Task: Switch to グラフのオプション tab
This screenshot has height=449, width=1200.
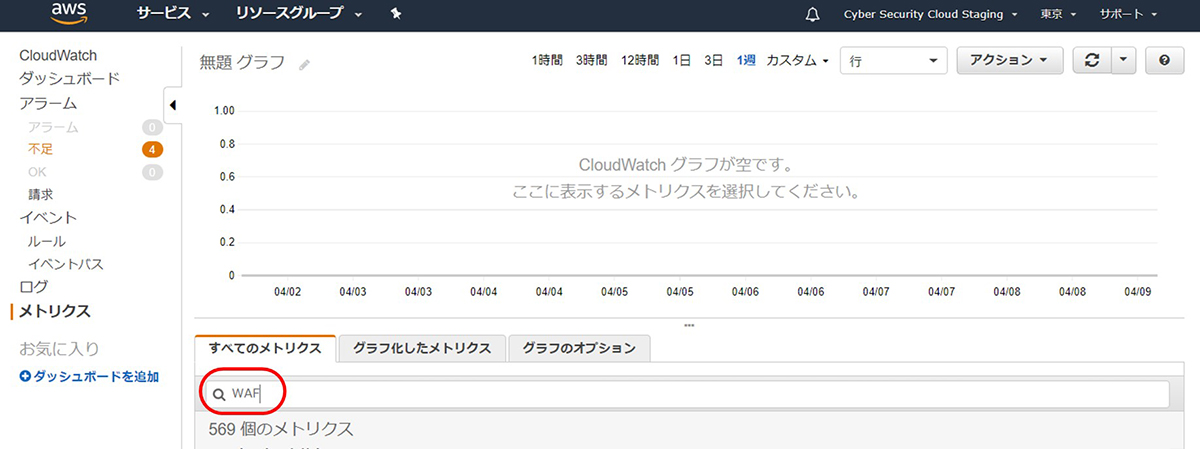Action: (580, 348)
